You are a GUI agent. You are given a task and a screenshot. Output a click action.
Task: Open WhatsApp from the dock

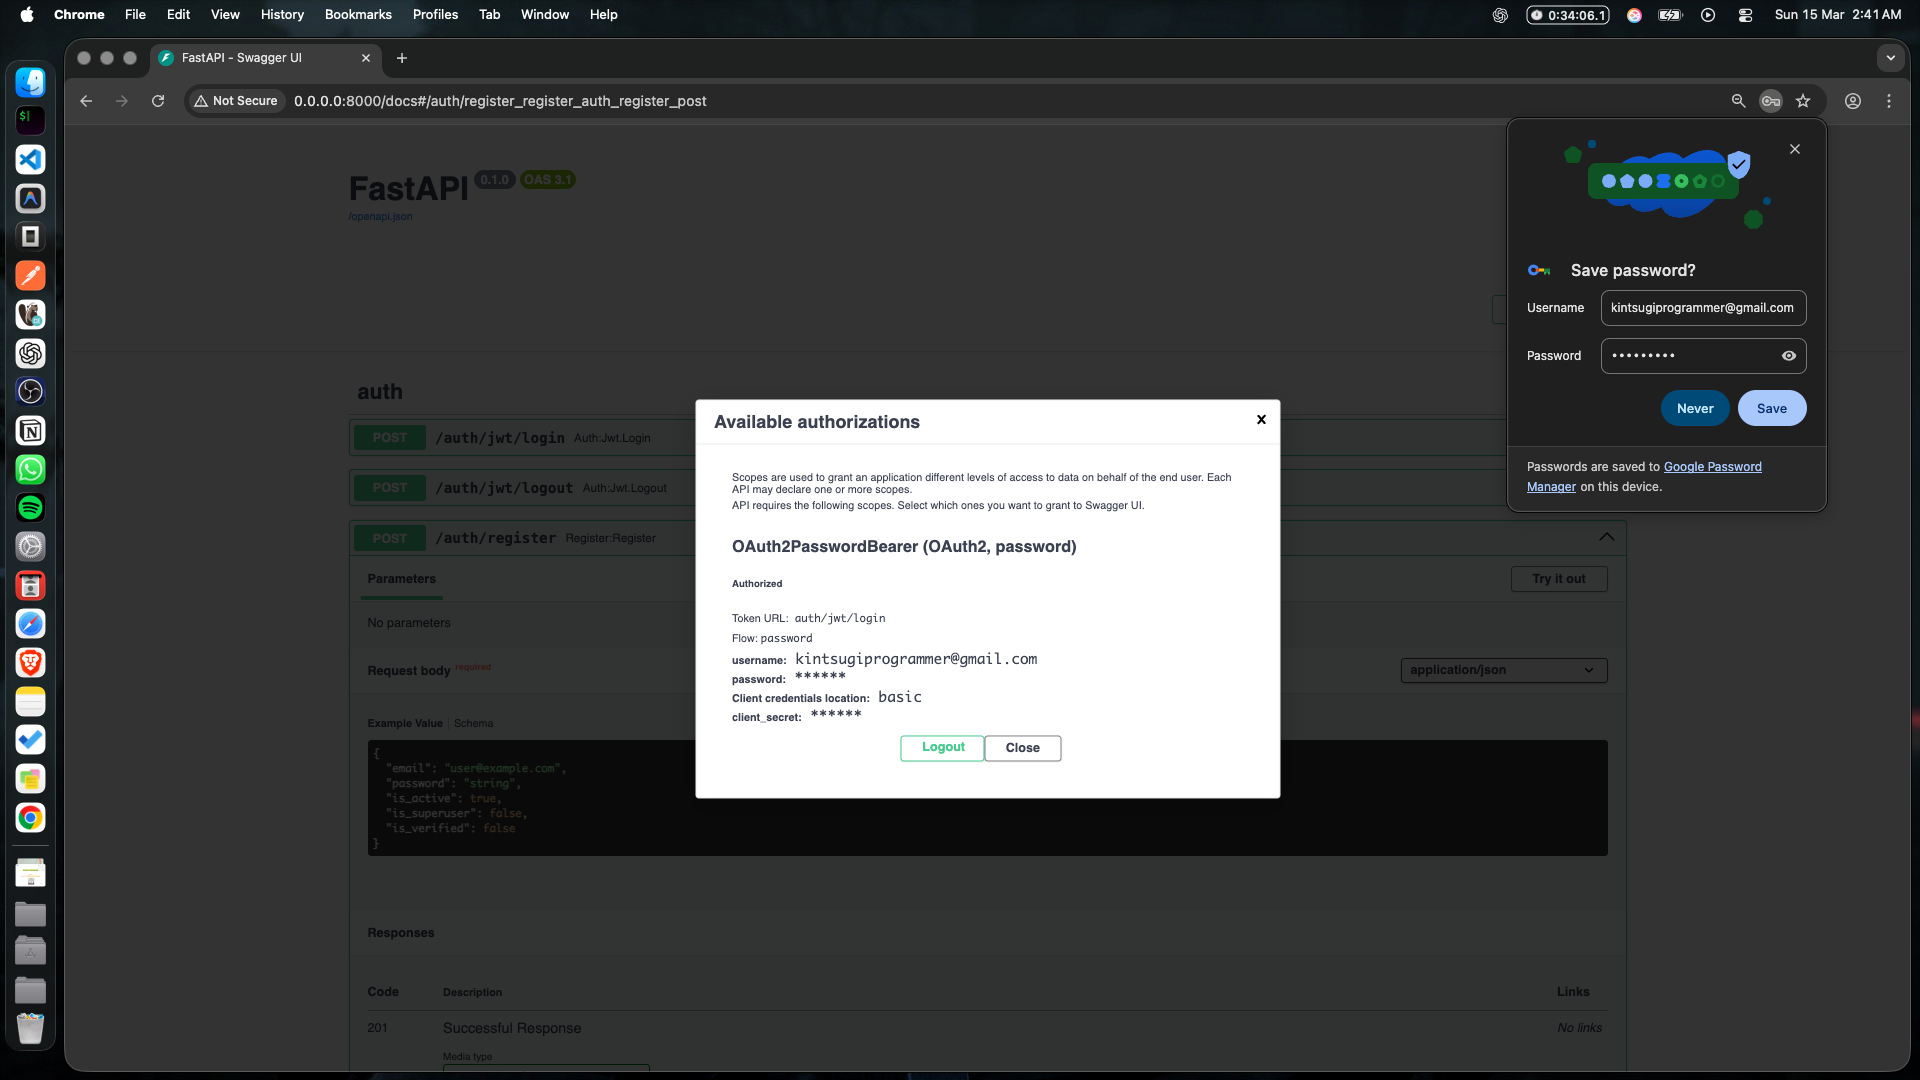tap(30, 469)
